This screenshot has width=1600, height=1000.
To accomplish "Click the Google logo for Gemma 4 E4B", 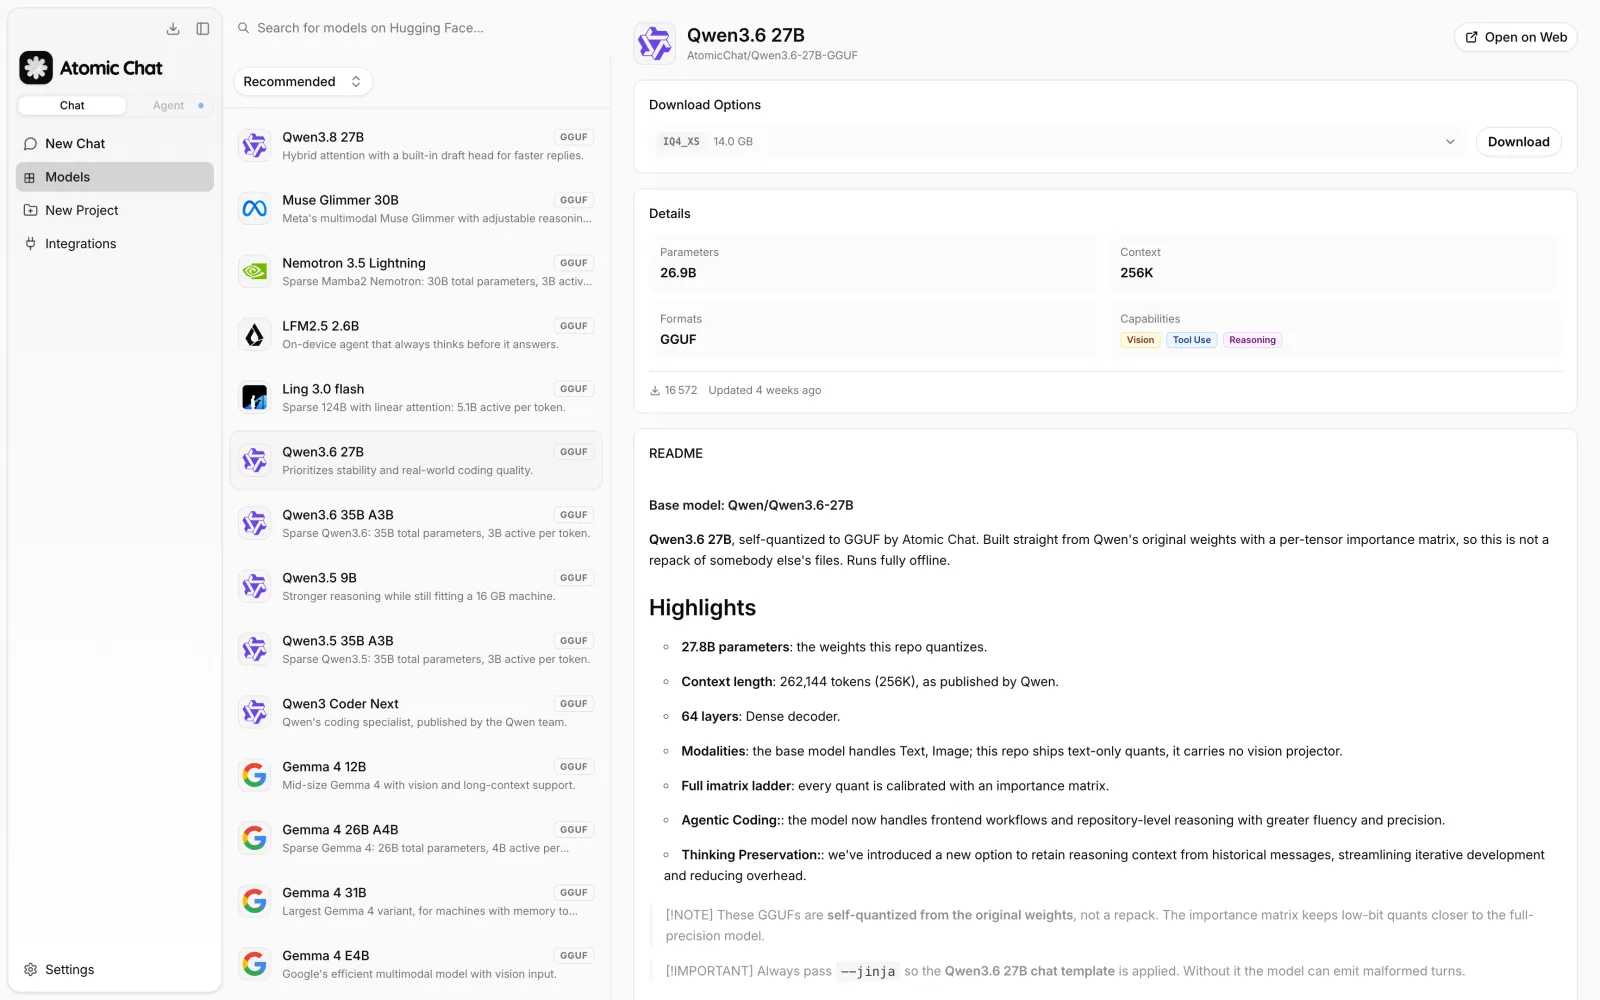I will (x=255, y=965).
